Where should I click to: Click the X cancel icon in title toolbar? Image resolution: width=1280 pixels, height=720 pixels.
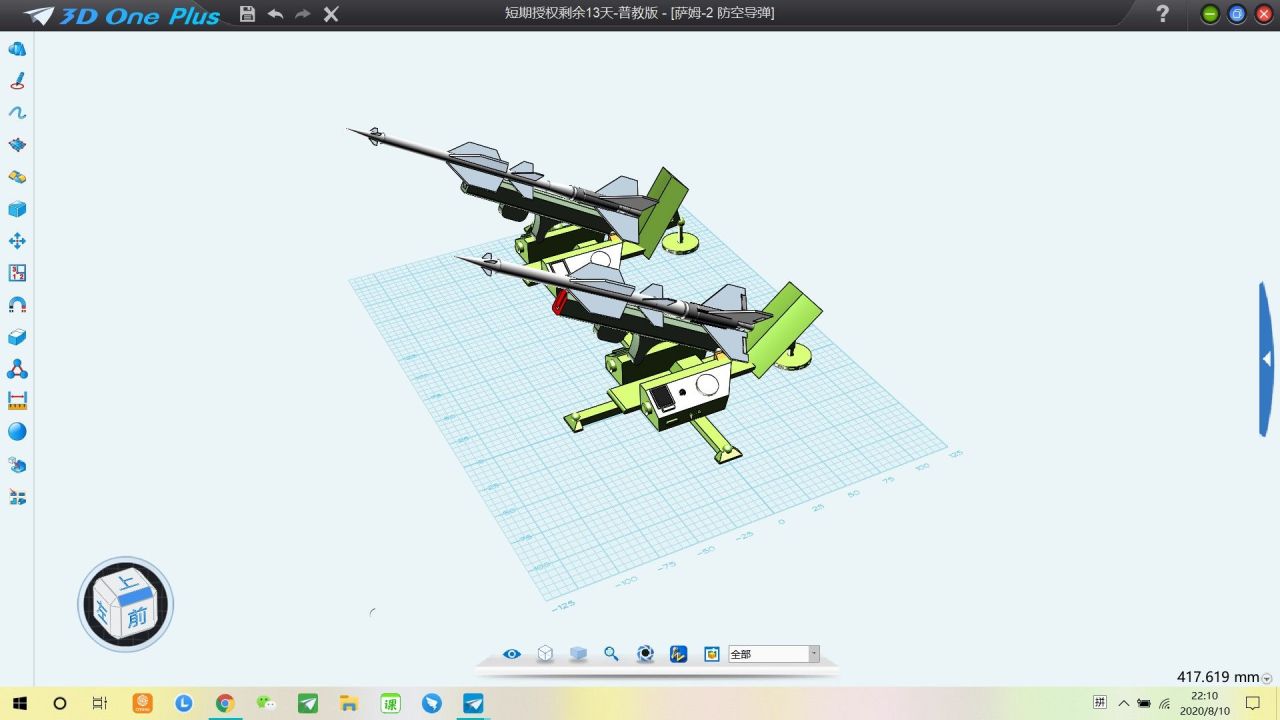tap(331, 14)
